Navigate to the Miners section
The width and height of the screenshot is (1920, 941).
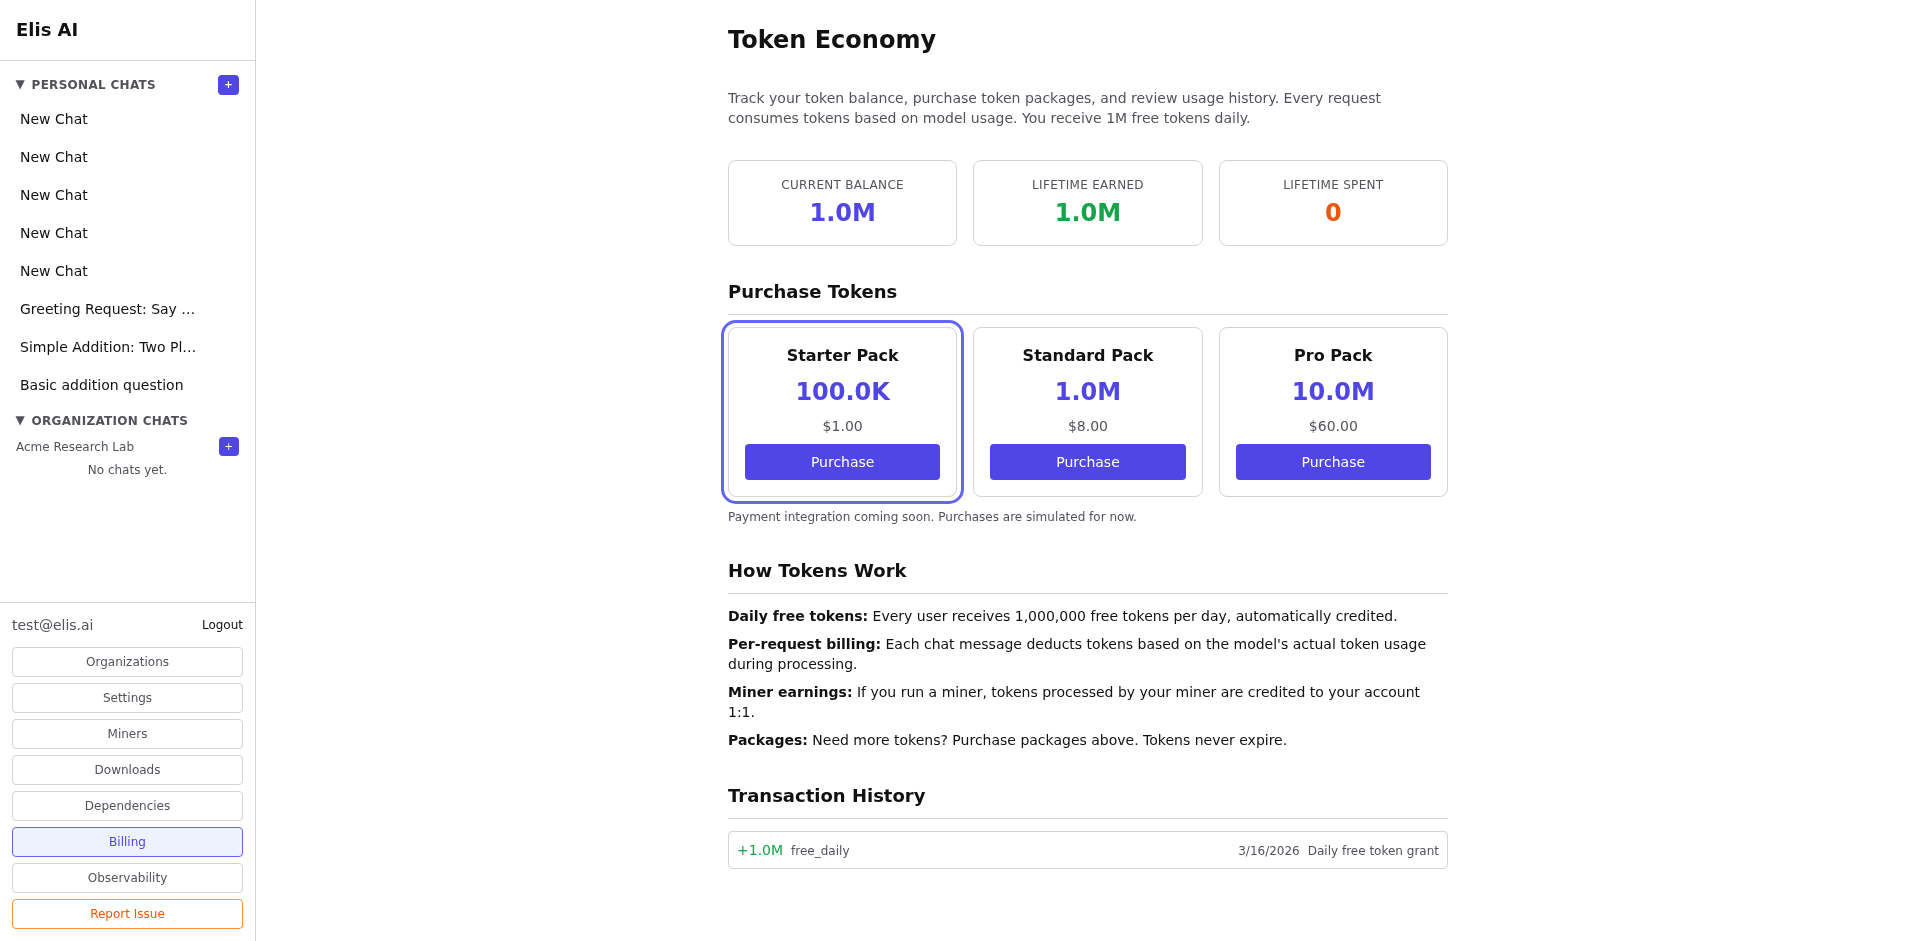point(127,733)
